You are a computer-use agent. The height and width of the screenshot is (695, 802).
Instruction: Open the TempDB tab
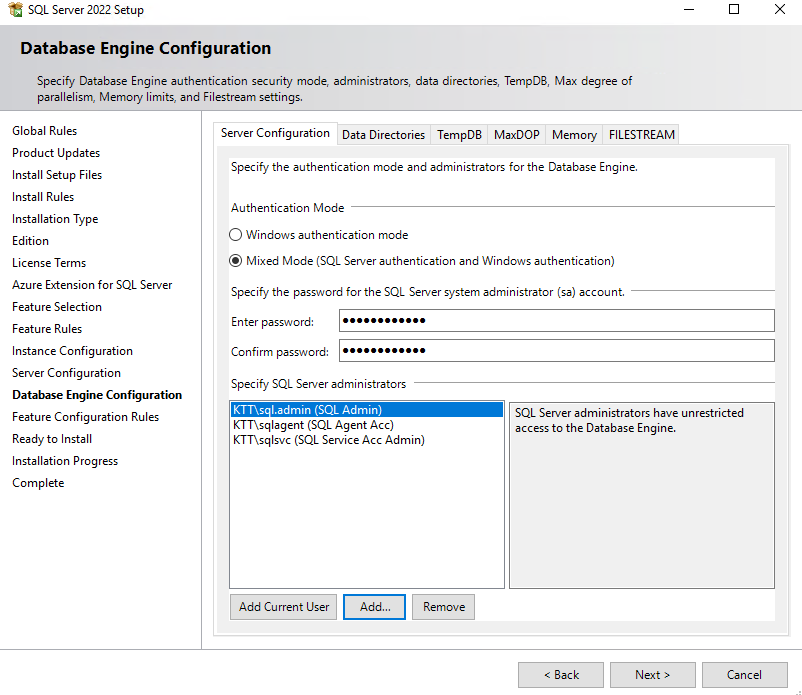point(459,135)
